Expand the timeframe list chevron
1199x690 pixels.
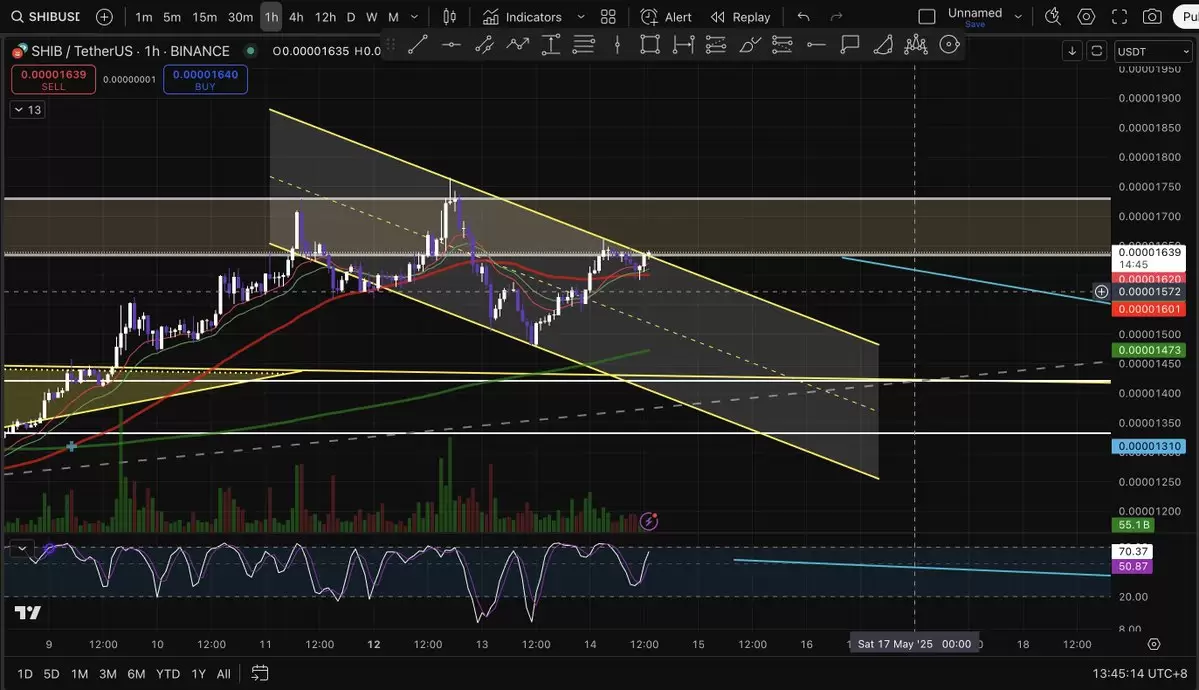414,17
